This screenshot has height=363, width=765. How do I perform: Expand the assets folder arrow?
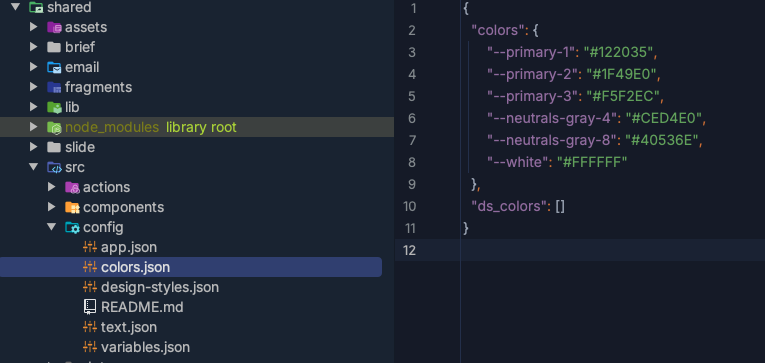tap(34, 27)
